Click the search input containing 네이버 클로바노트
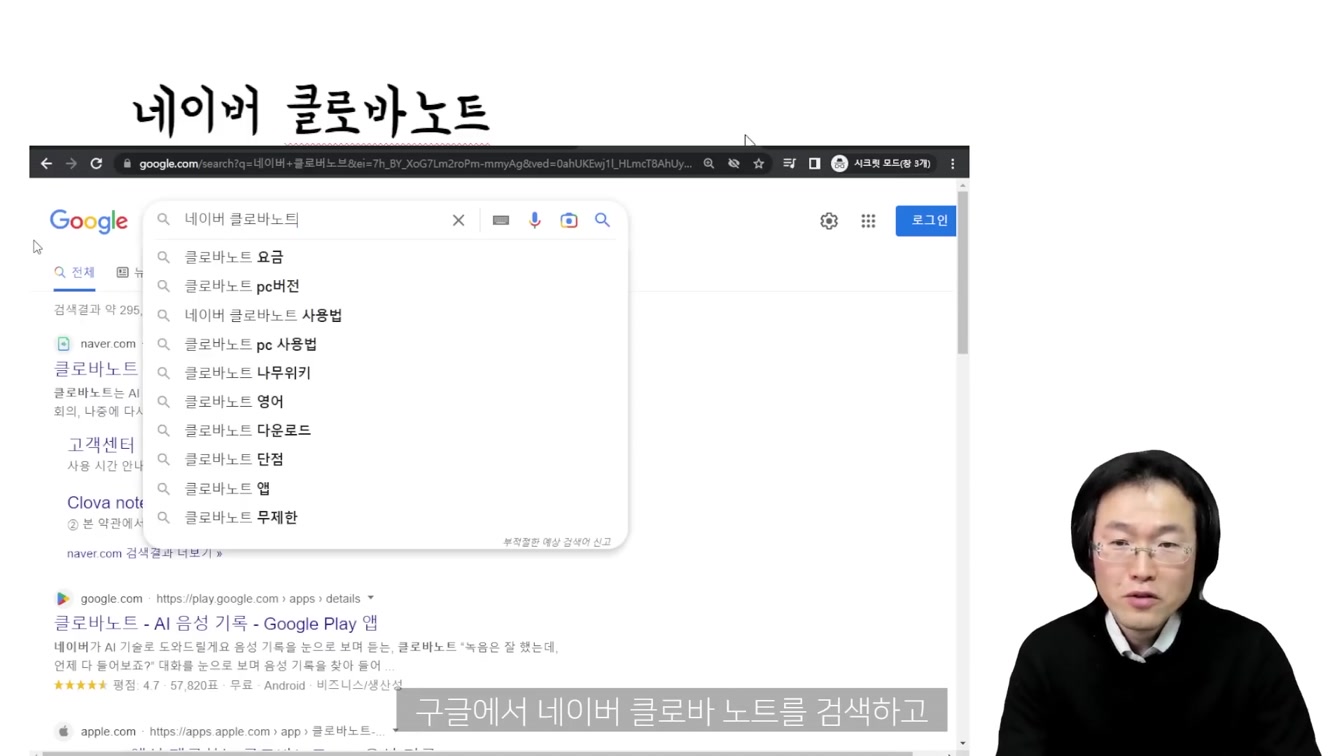The image size is (1344, 756). [310, 219]
